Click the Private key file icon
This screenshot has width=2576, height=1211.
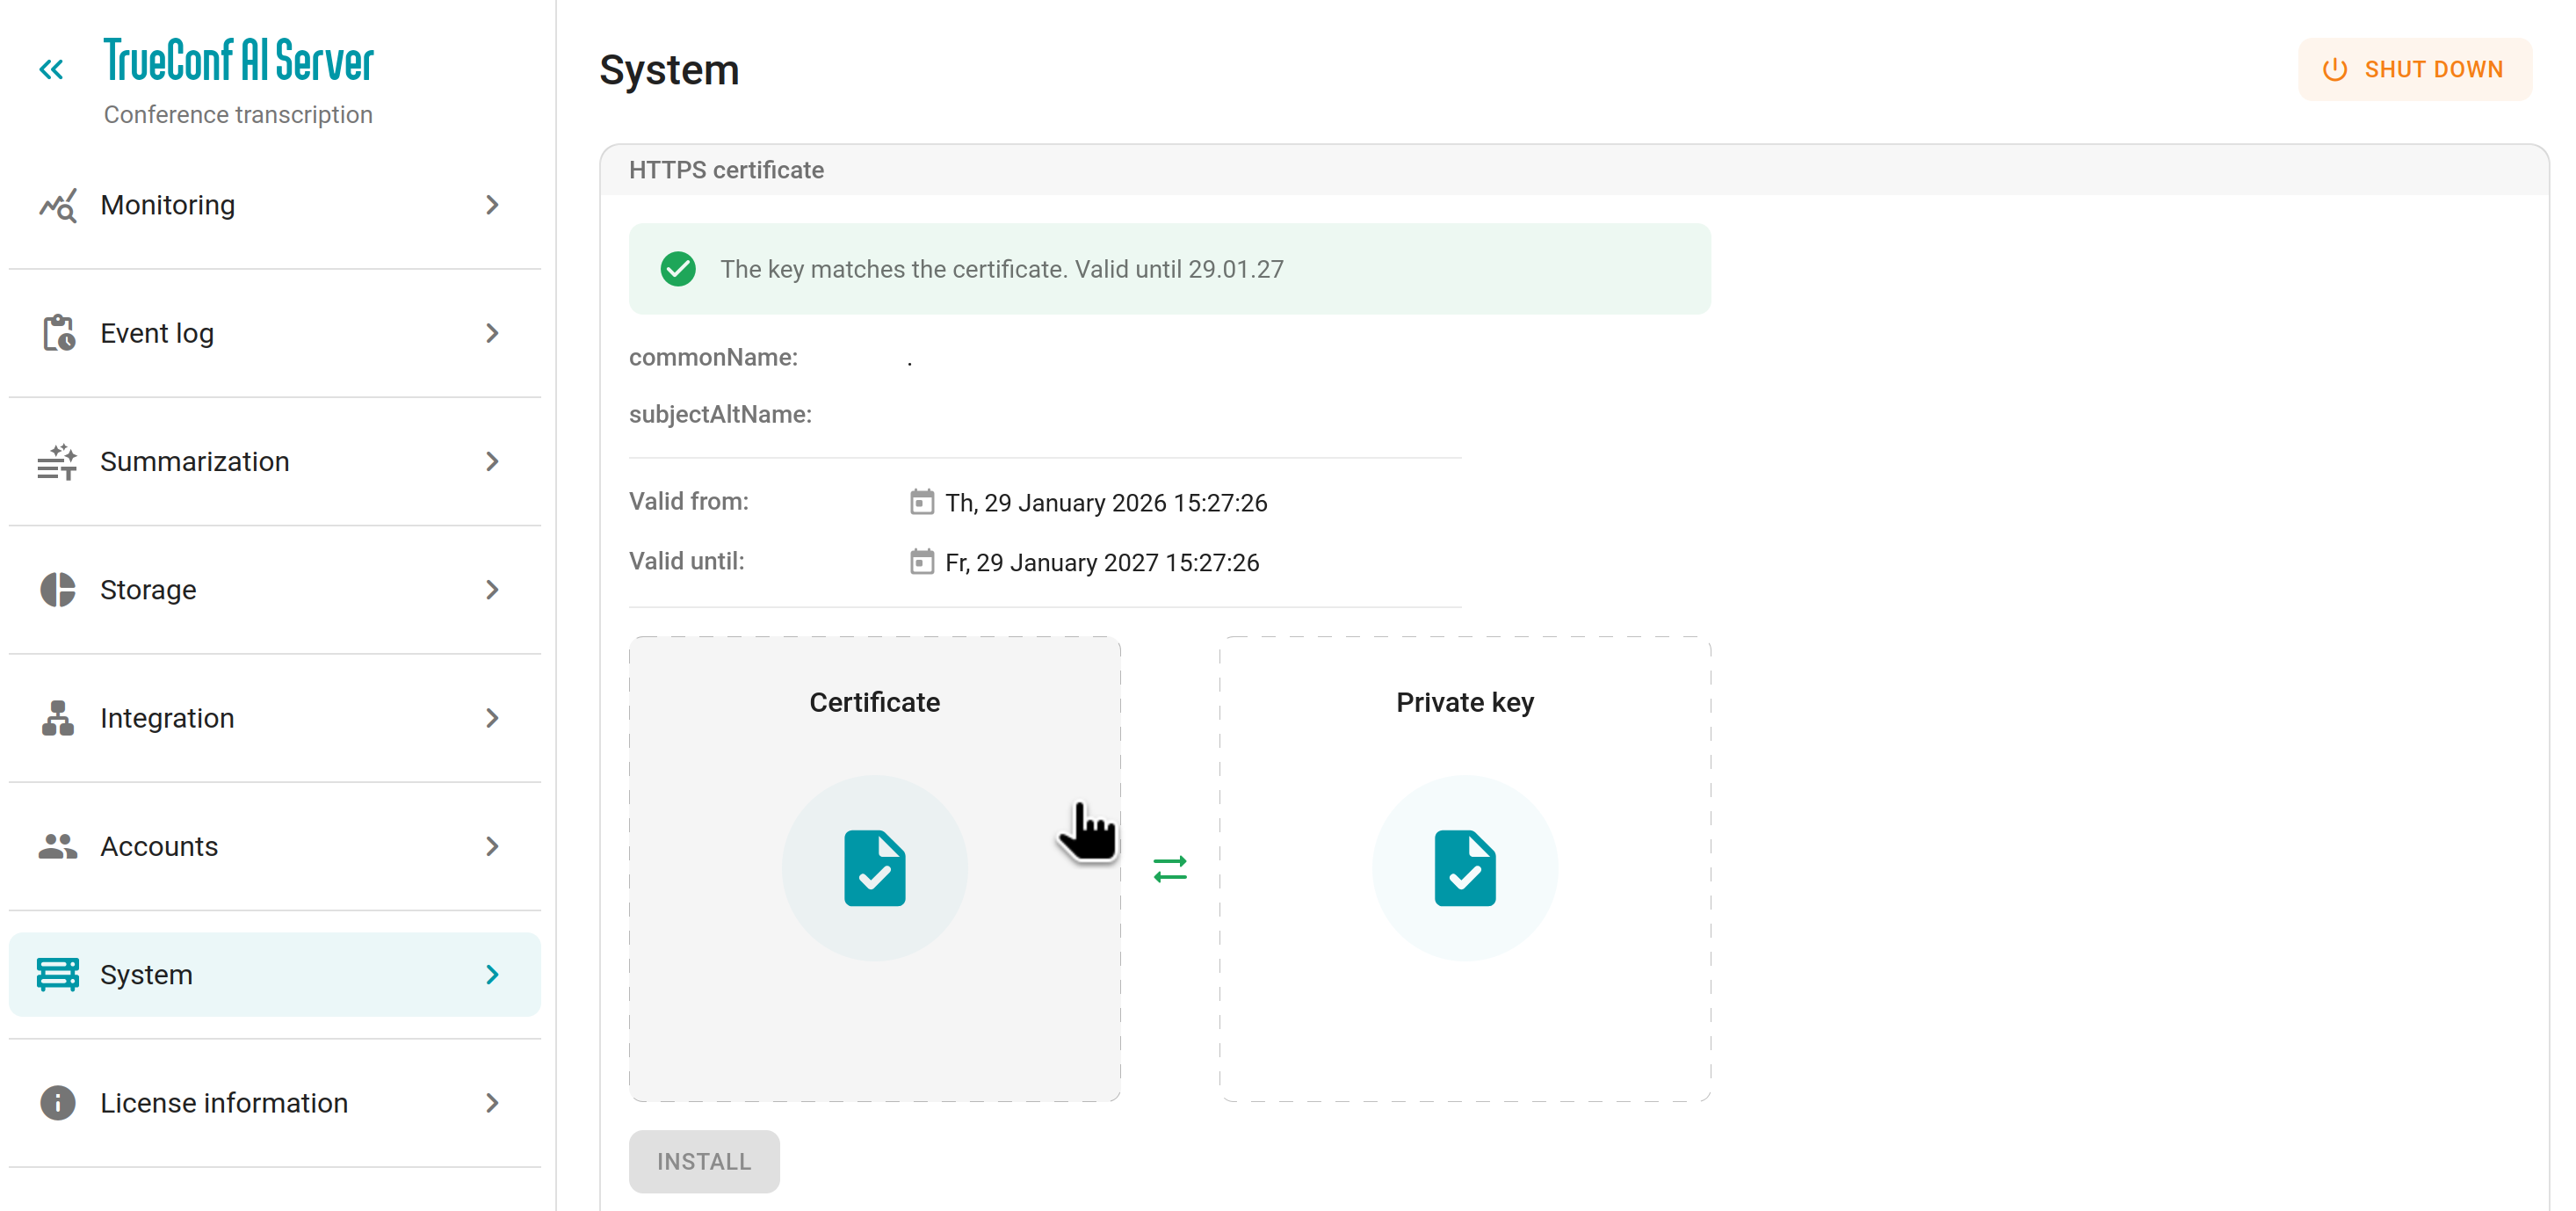(1464, 868)
